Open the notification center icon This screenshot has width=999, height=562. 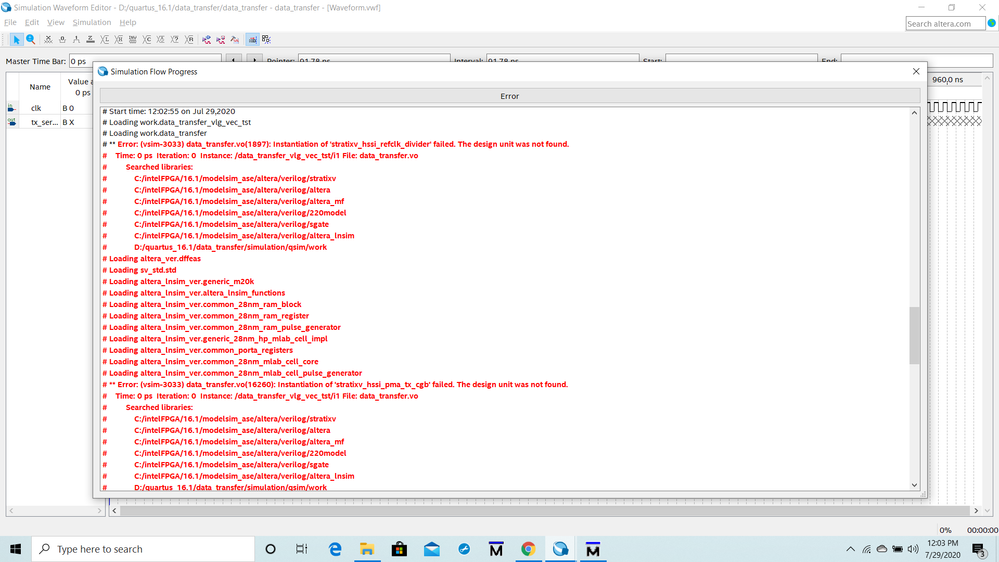pyautogui.click(x=980, y=549)
